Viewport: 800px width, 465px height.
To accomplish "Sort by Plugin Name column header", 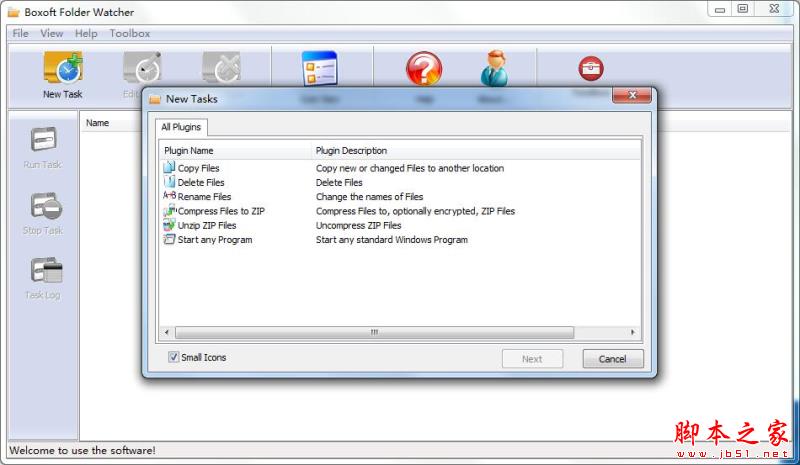I will coord(235,151).
